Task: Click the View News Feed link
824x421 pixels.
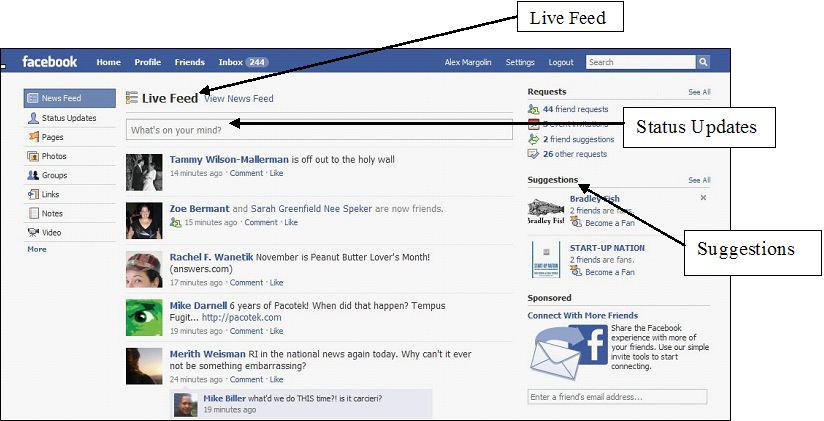Action: tap(239, 98)
